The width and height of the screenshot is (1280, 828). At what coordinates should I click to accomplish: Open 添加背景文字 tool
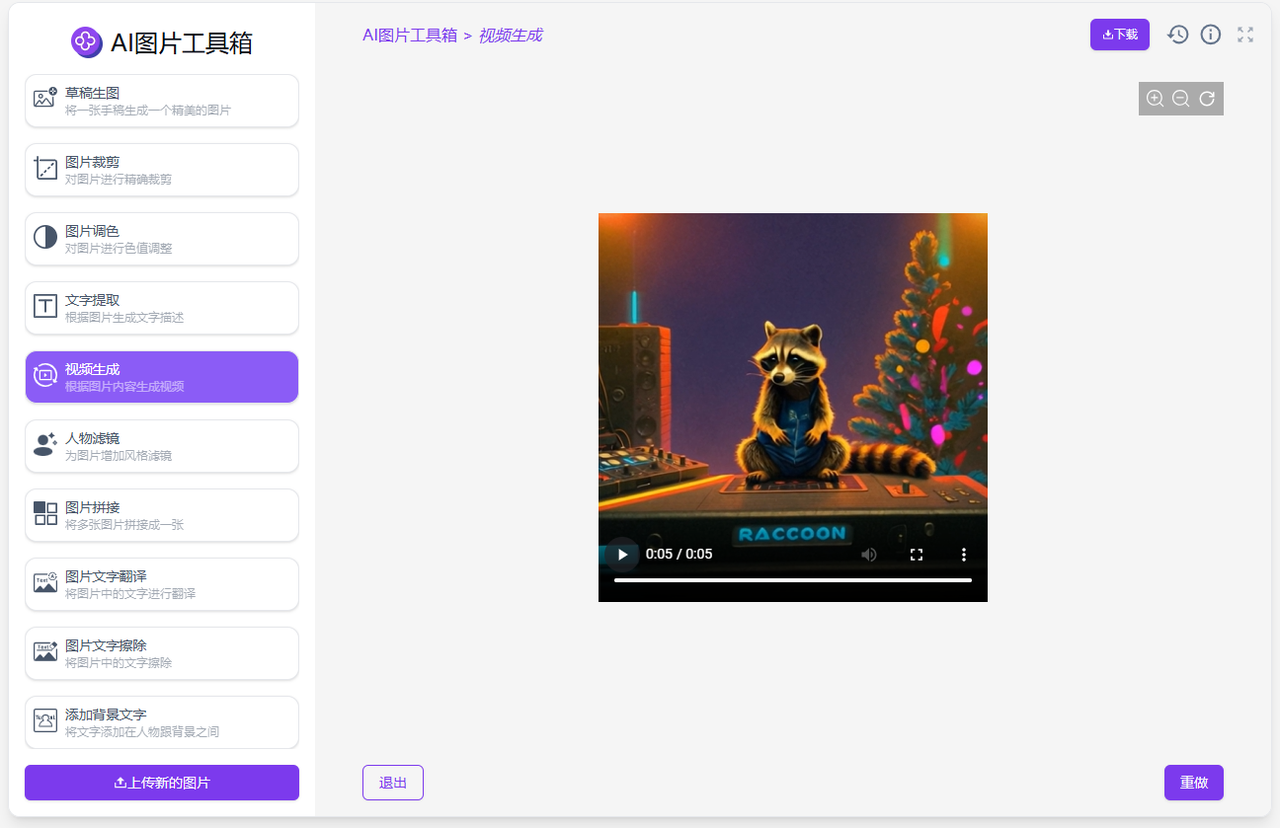[x=162, y=721]
